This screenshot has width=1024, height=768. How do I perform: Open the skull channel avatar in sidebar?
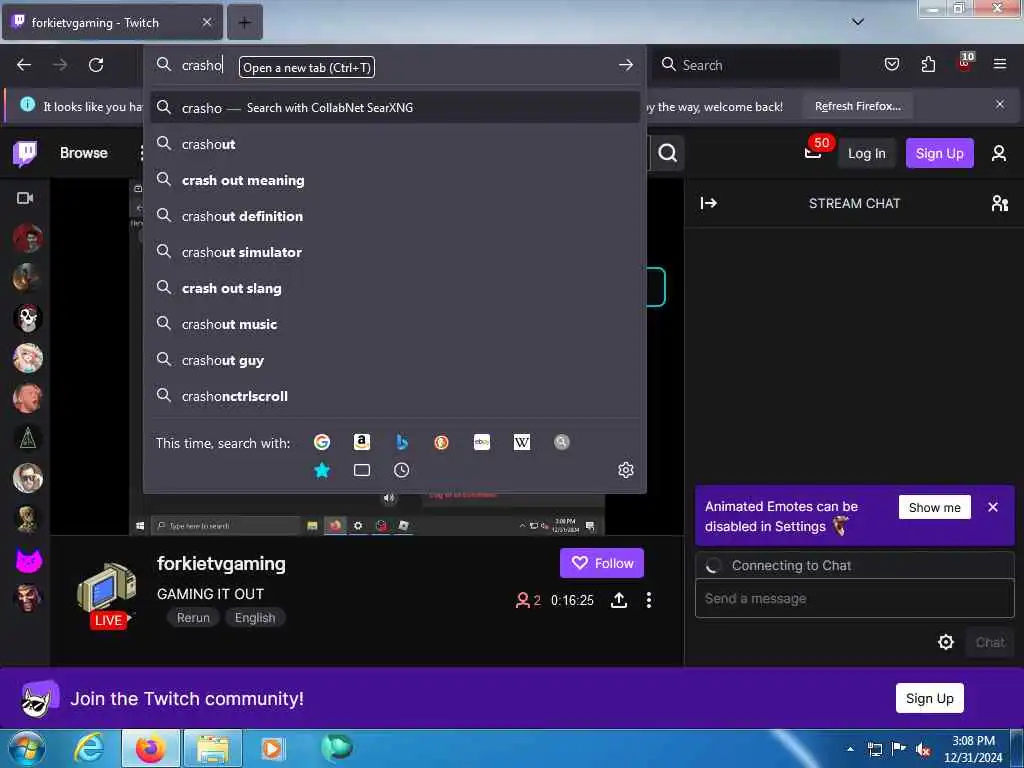[28, 318]
